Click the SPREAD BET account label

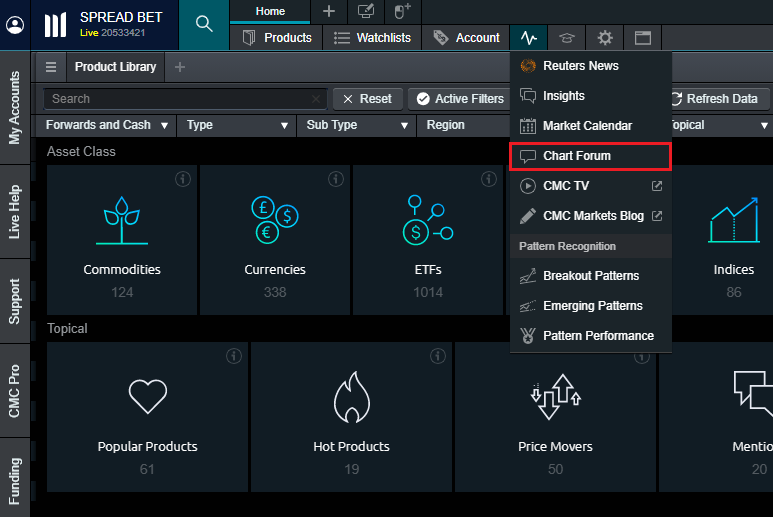(121, 17)
